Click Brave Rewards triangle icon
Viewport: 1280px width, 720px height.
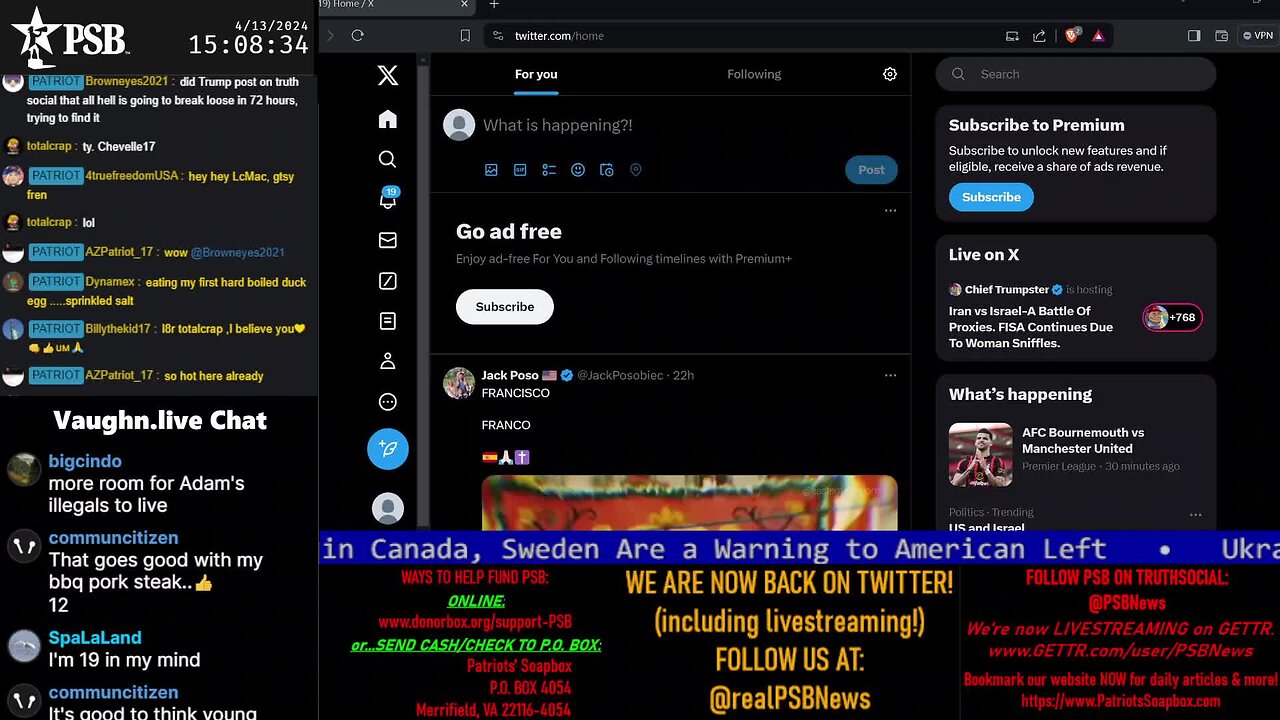click(1098, 35)
